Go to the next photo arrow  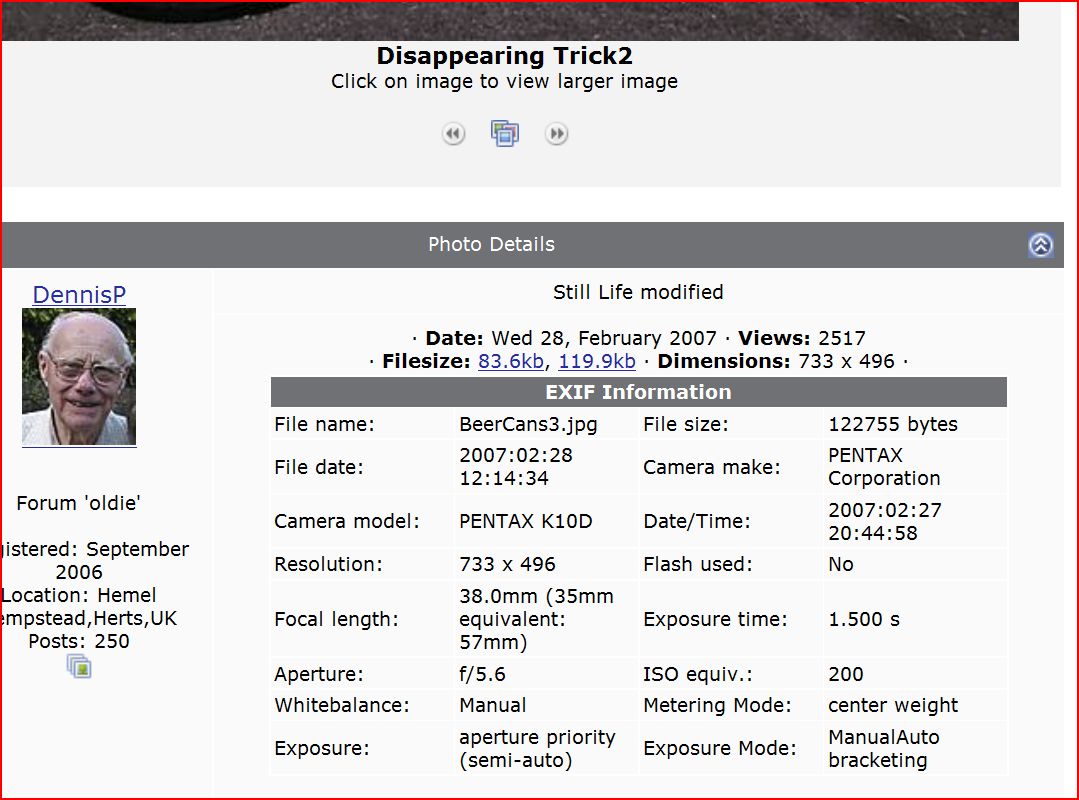click(x=557, y=134)
